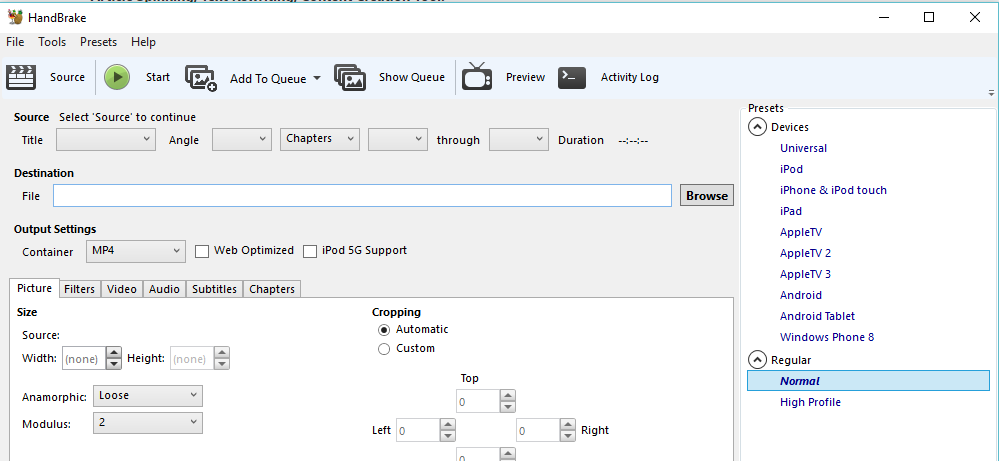This screenshot has width=999, height=461.
Task: Open the Angle dropdown
Action: click(241, 139)
